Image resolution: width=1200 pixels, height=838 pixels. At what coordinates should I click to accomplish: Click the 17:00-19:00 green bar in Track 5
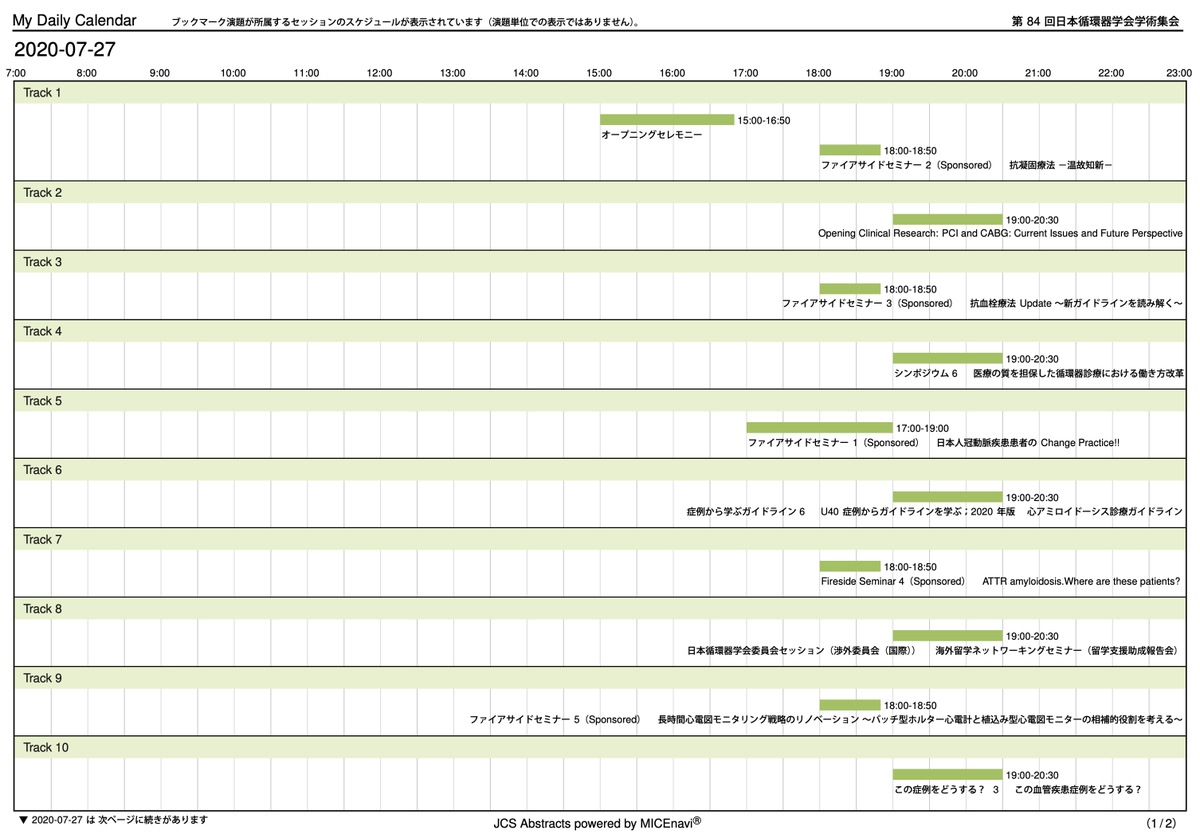pyautogui.click(x=819, y=427)
